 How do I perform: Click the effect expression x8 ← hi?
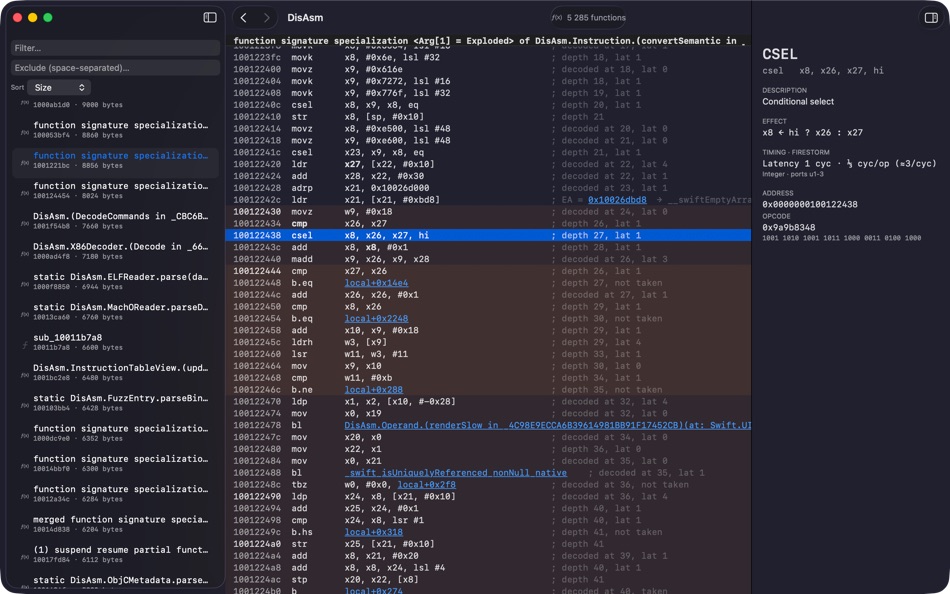pyautogui.click(x=812, y=132)
